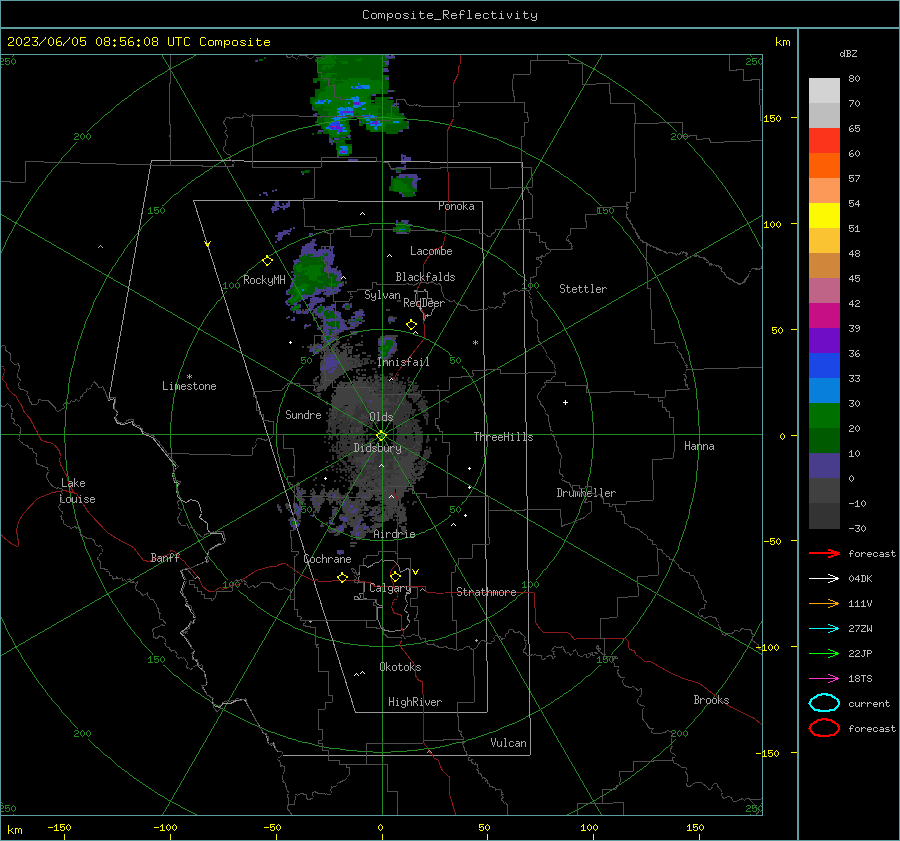Click the Vulcan label
The width and height of the screenshot is (900, 841).
508,743
